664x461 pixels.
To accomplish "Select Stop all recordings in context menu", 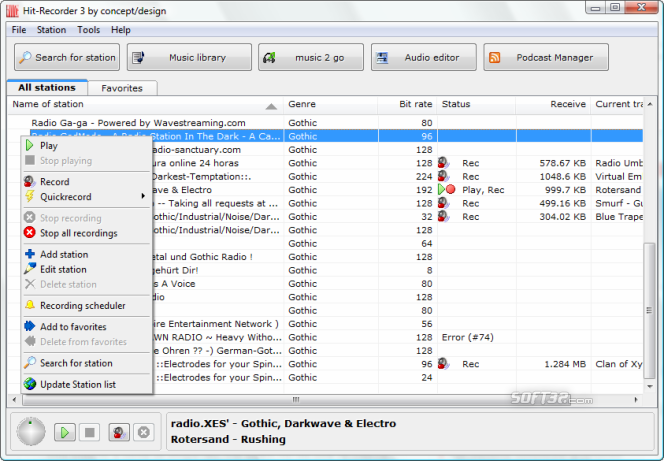I will (87, 233).
